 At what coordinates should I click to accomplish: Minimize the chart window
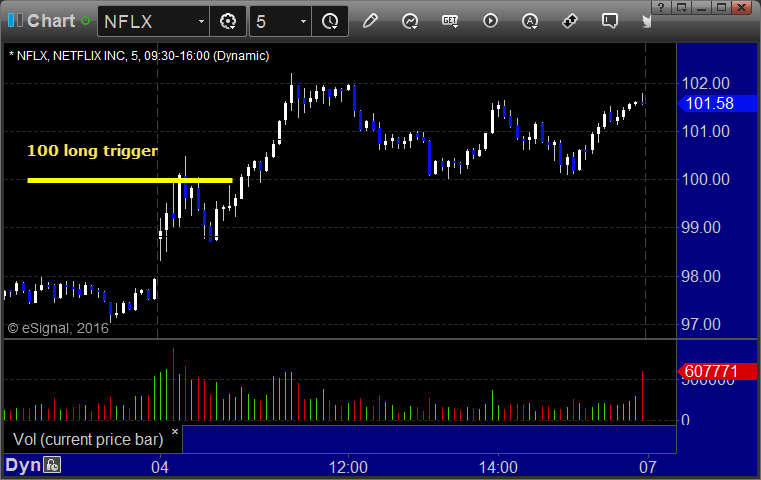click(701, 7)
